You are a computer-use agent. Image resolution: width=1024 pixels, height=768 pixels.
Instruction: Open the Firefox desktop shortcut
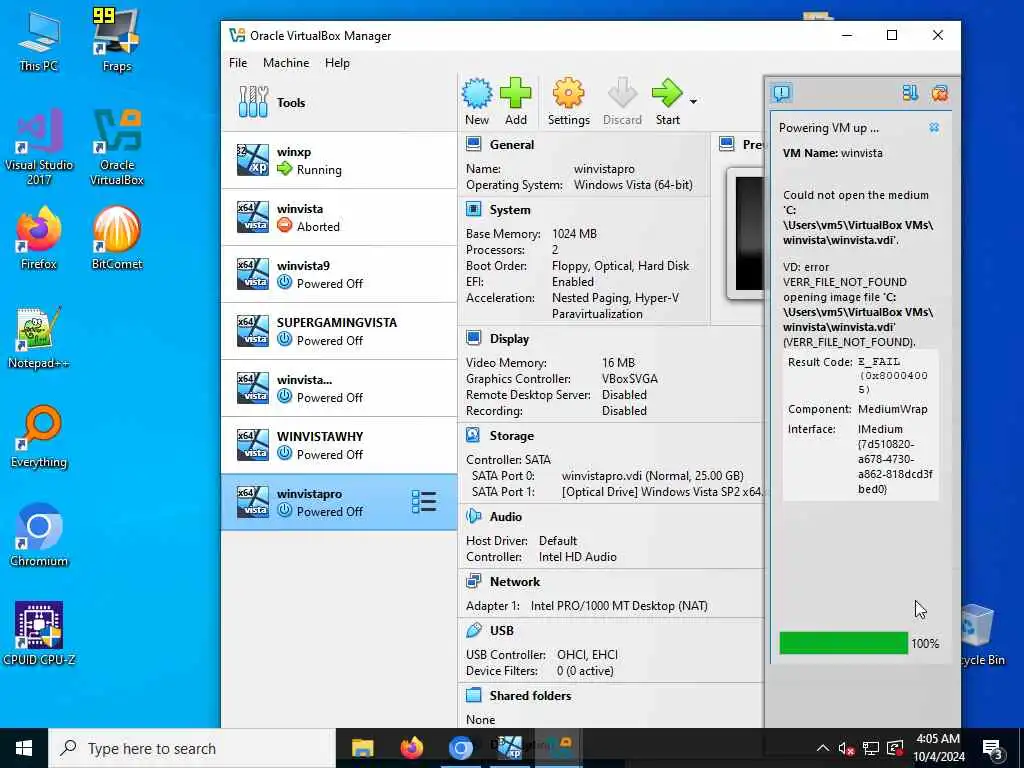[39, 238]
